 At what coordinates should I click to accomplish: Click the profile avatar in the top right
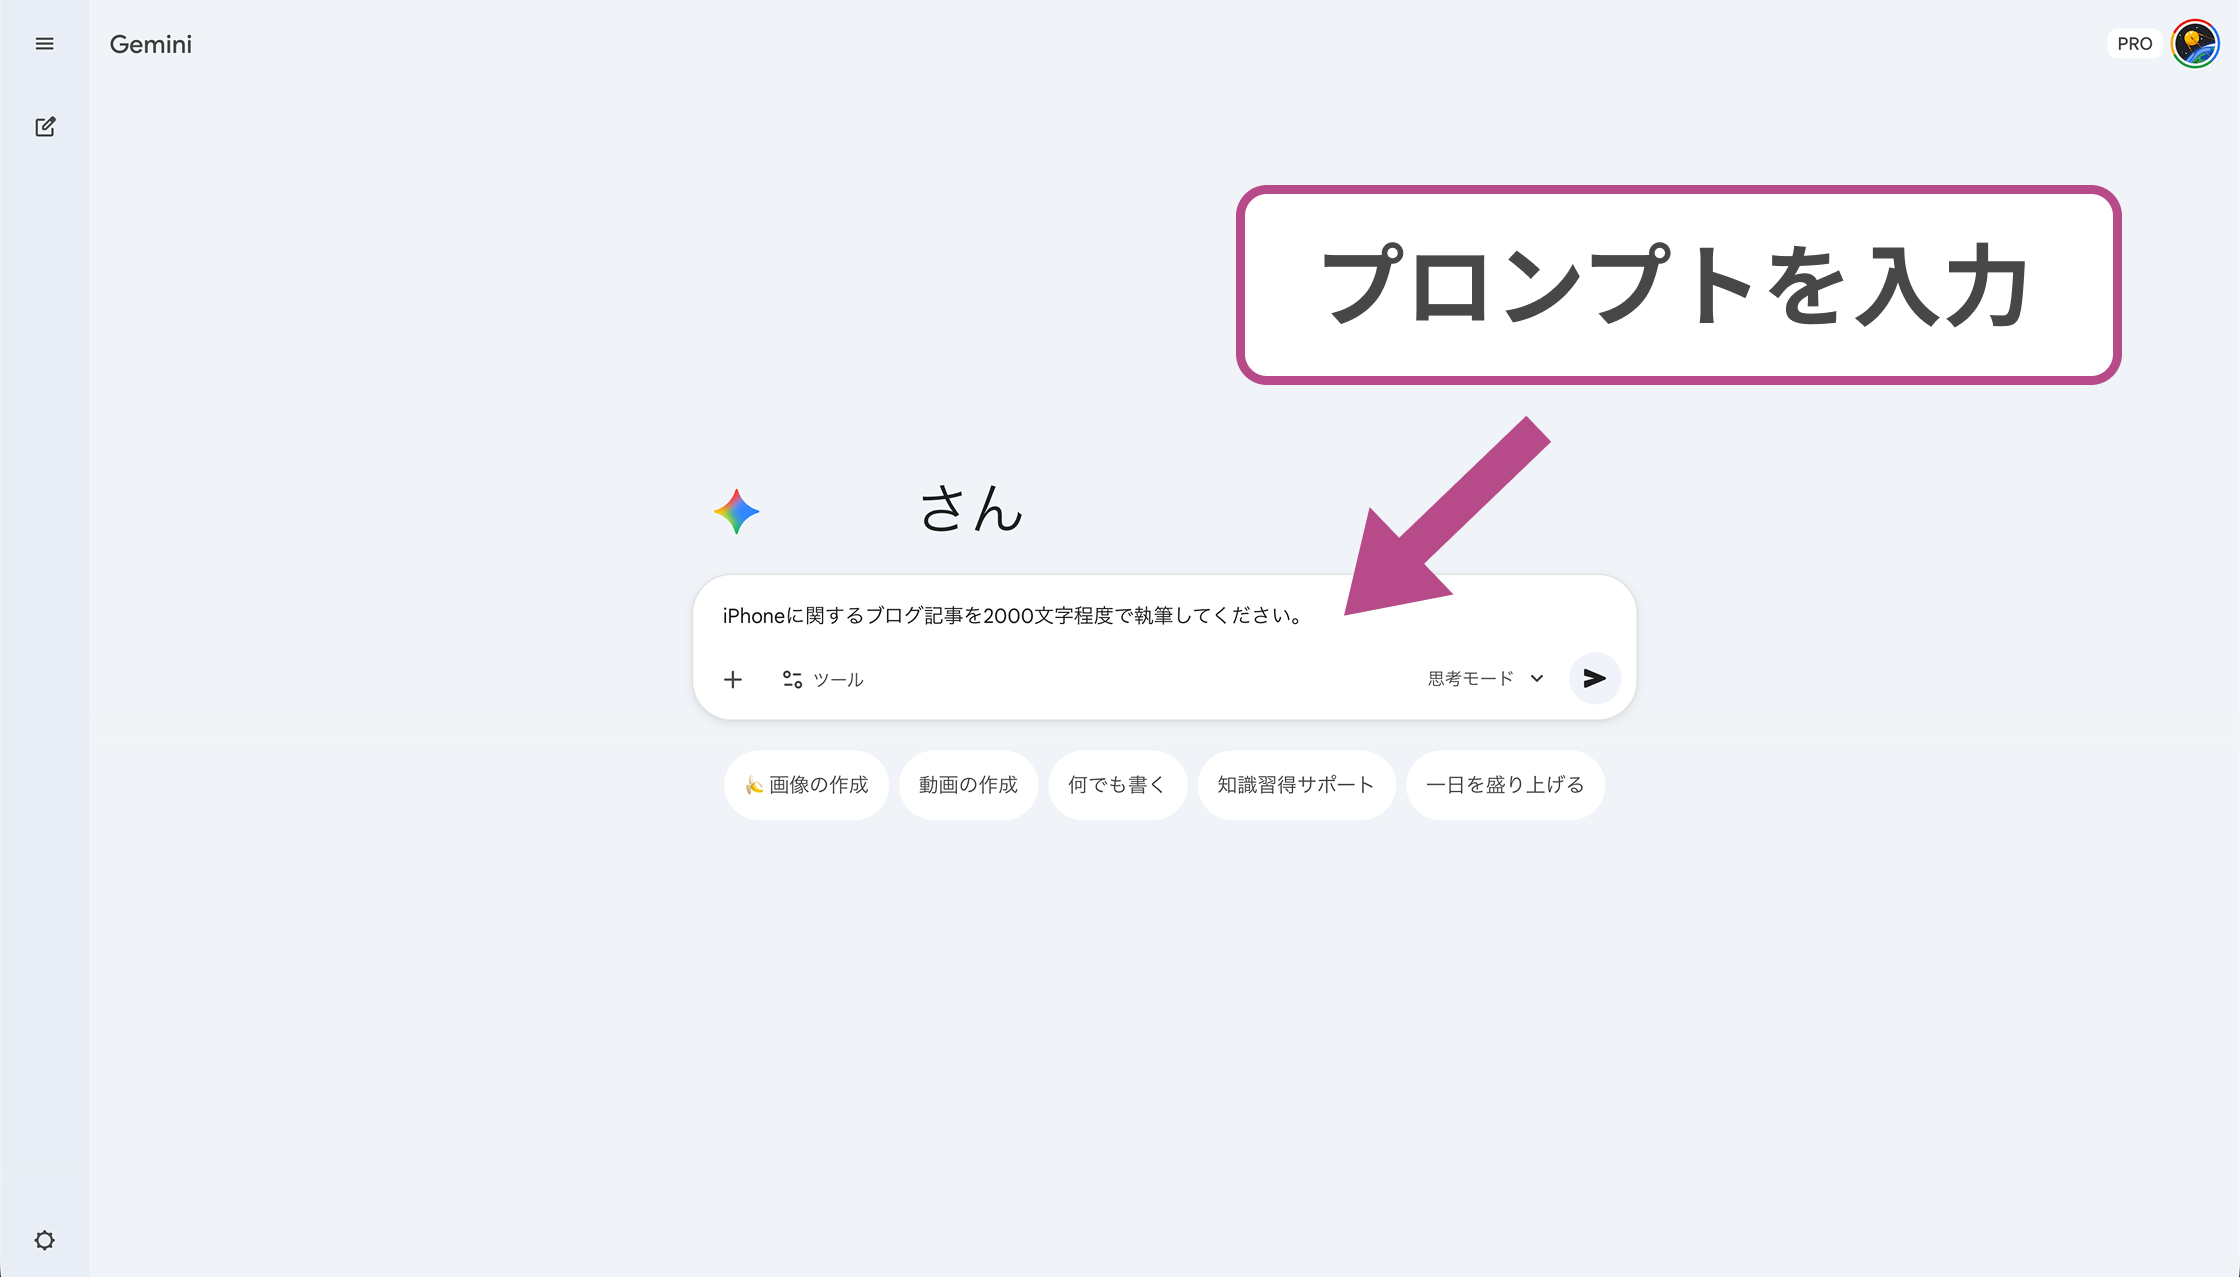2194,43
